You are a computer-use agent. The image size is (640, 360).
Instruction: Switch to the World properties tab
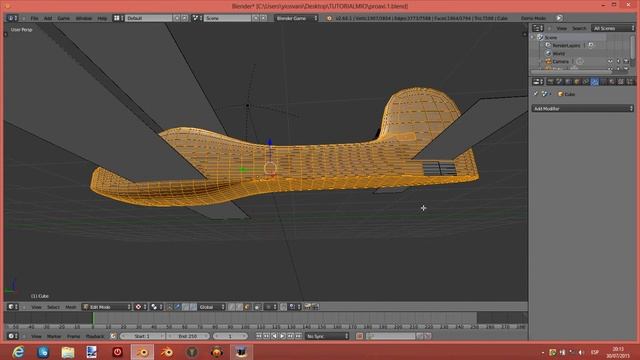click(x=568, y=82)
